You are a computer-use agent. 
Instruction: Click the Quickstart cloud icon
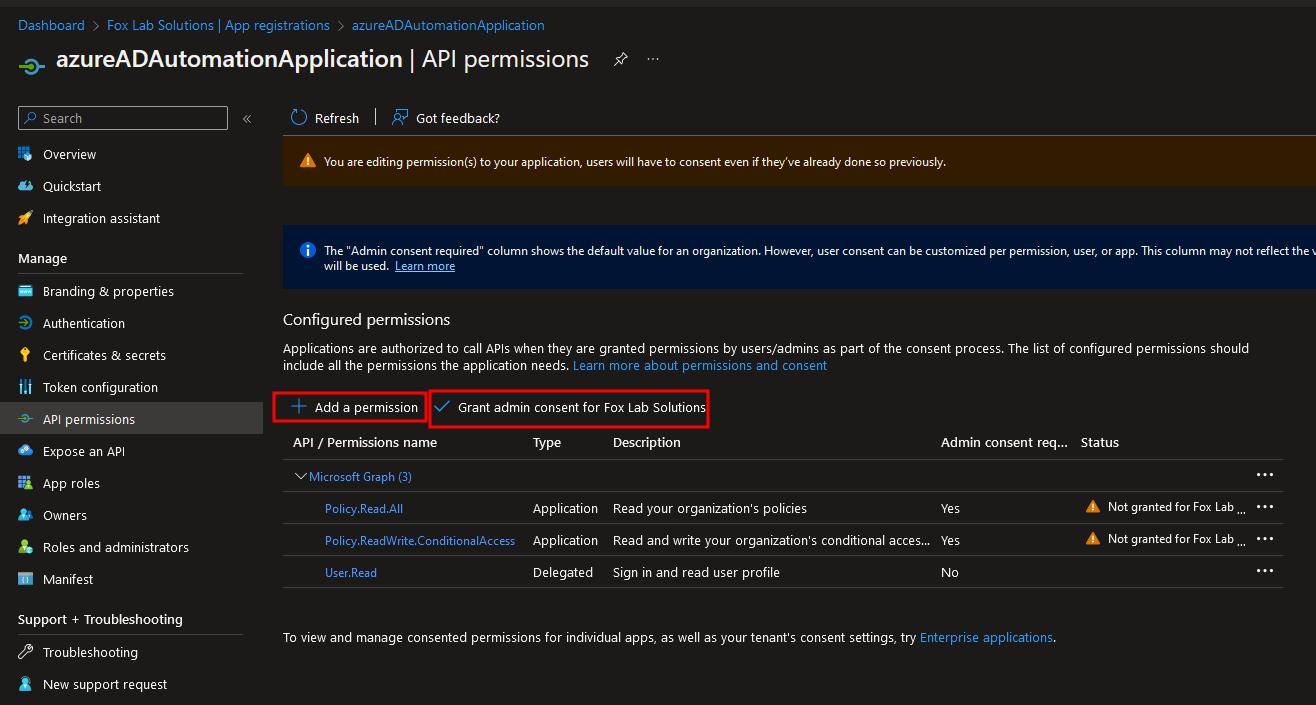26,186
